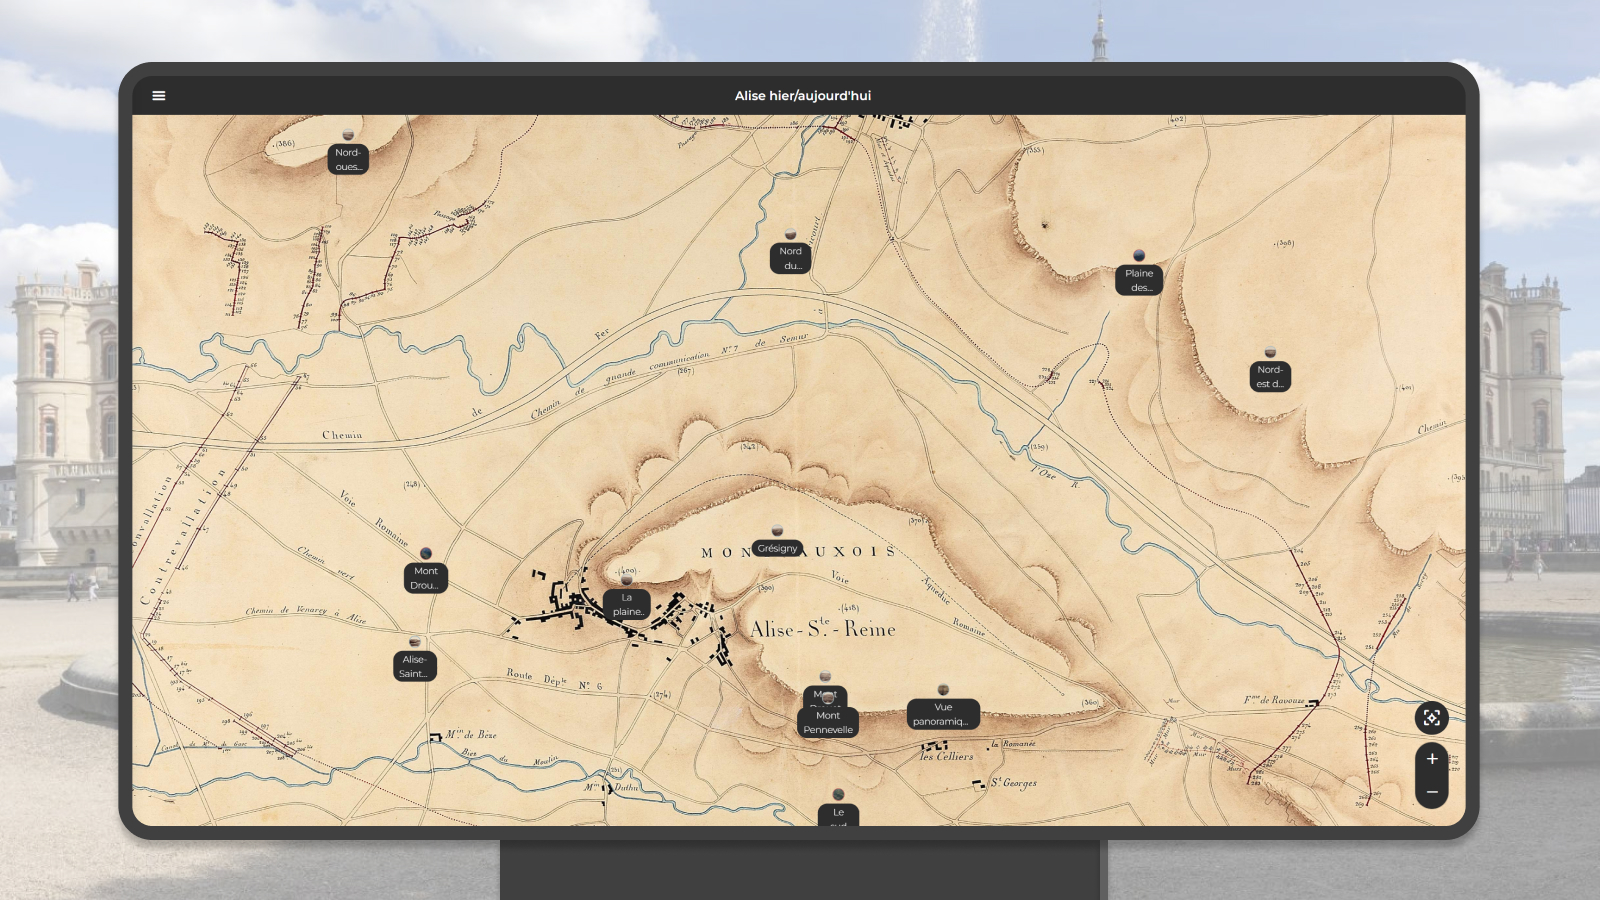Open the "Plaine des..." marker

pos(1139,280)
